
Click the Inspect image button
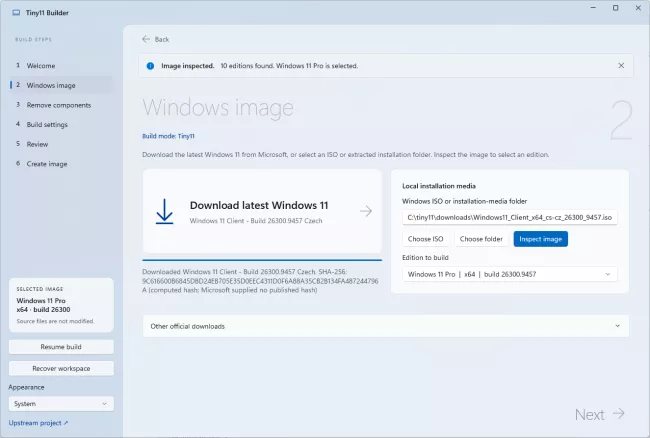[541, 239]
